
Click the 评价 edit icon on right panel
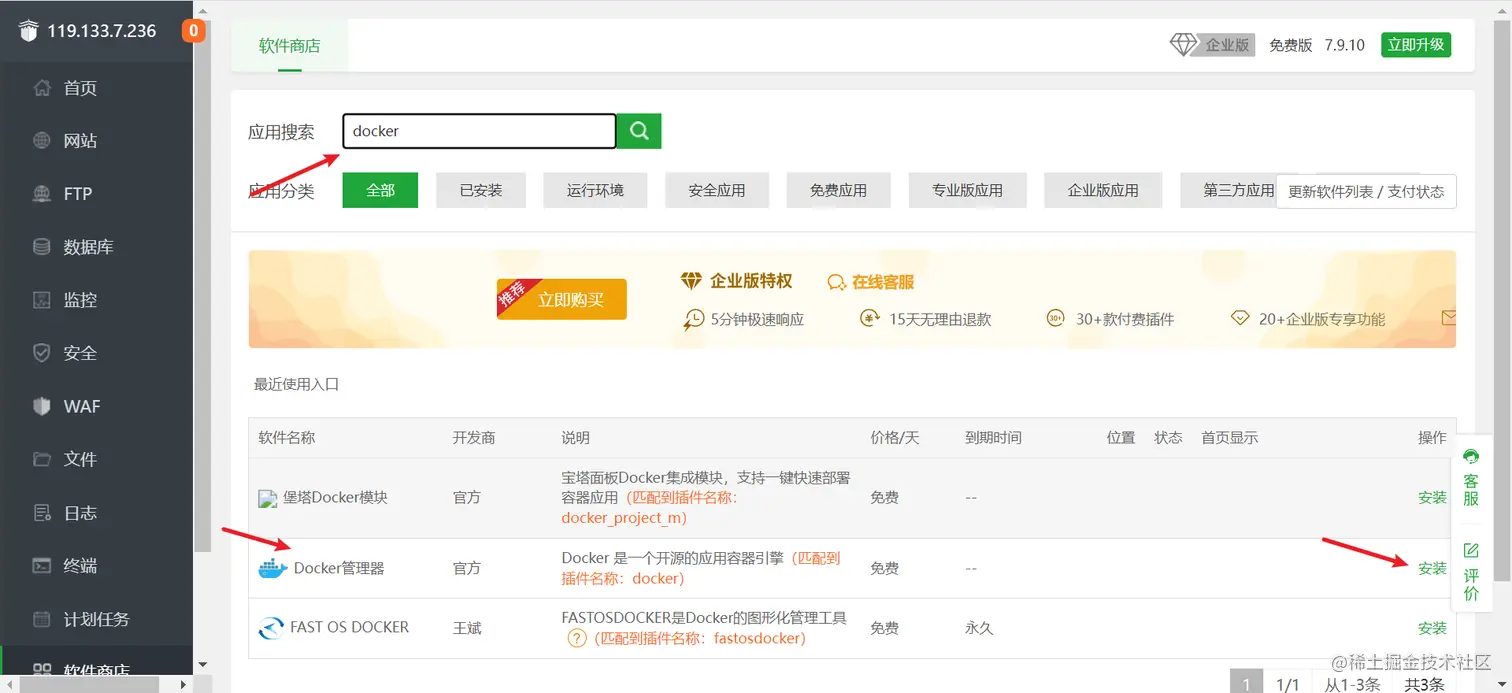[1471, 551]
